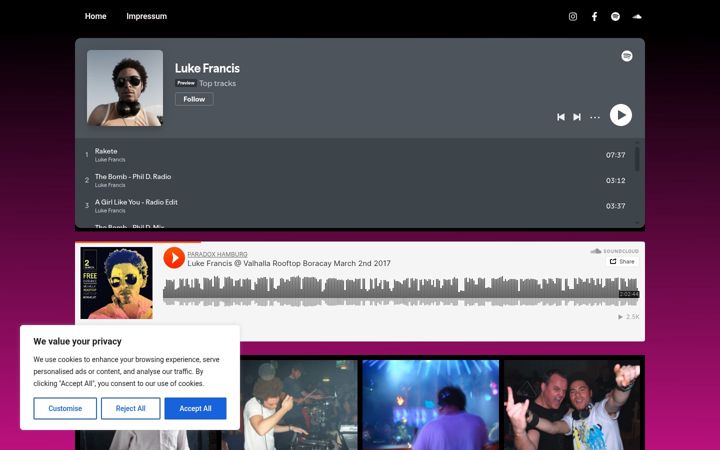Click the Spotify logo in the player
This screenshot has height=450, width=720.
(626, 56)
